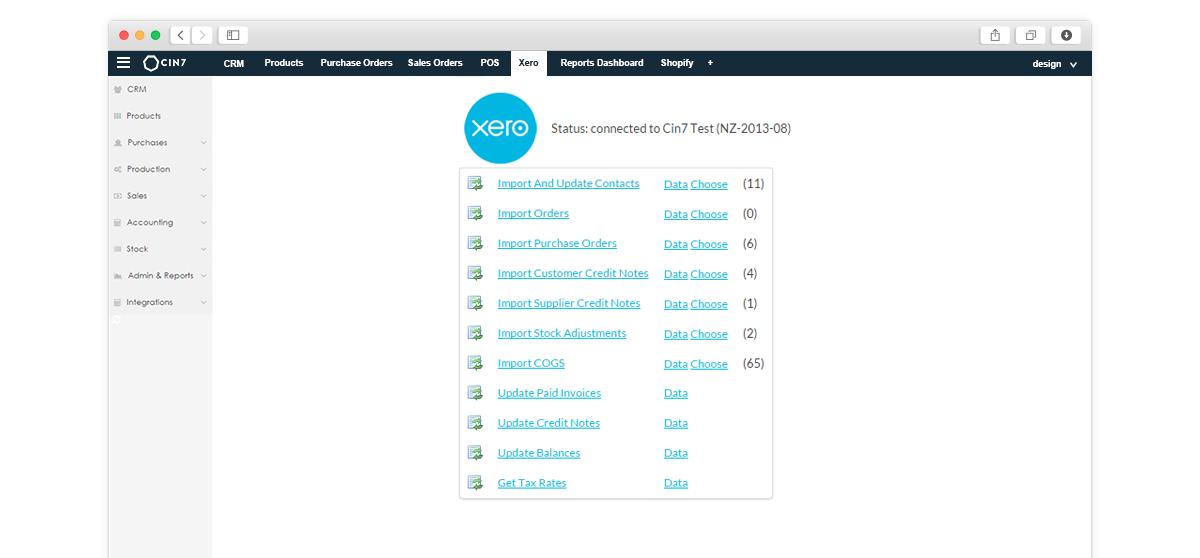Expand the Stock sidebar section
The height and width of the screenshot is (558, 1200).
pos(160,249)
